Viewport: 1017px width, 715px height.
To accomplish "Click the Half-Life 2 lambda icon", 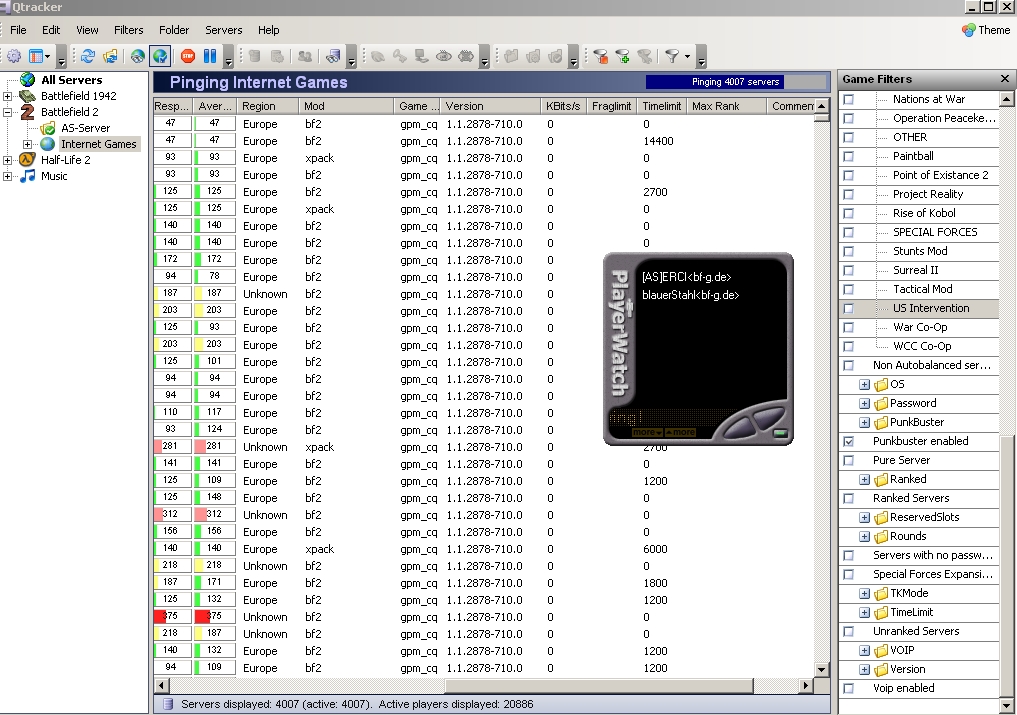I will click(x=27, y=160).
